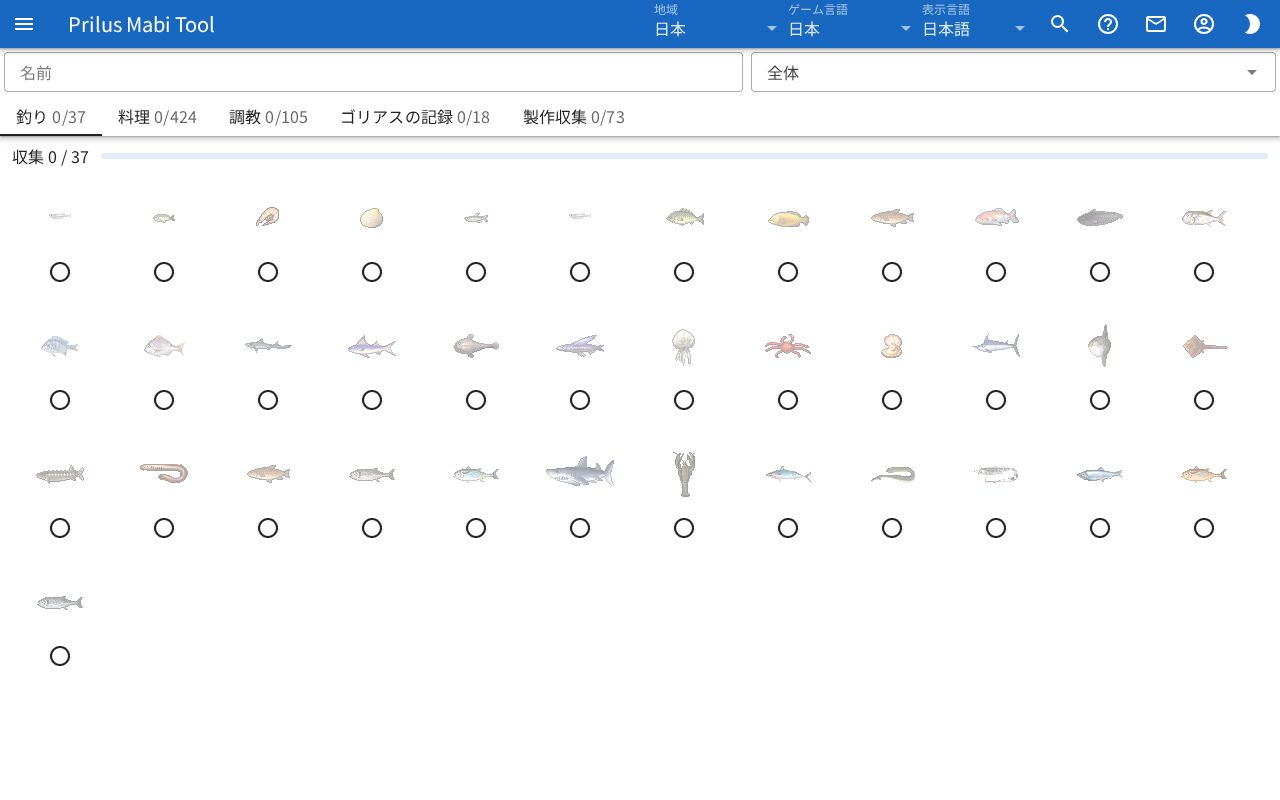Click the 収集 progress bar

[x=684, y=156]
